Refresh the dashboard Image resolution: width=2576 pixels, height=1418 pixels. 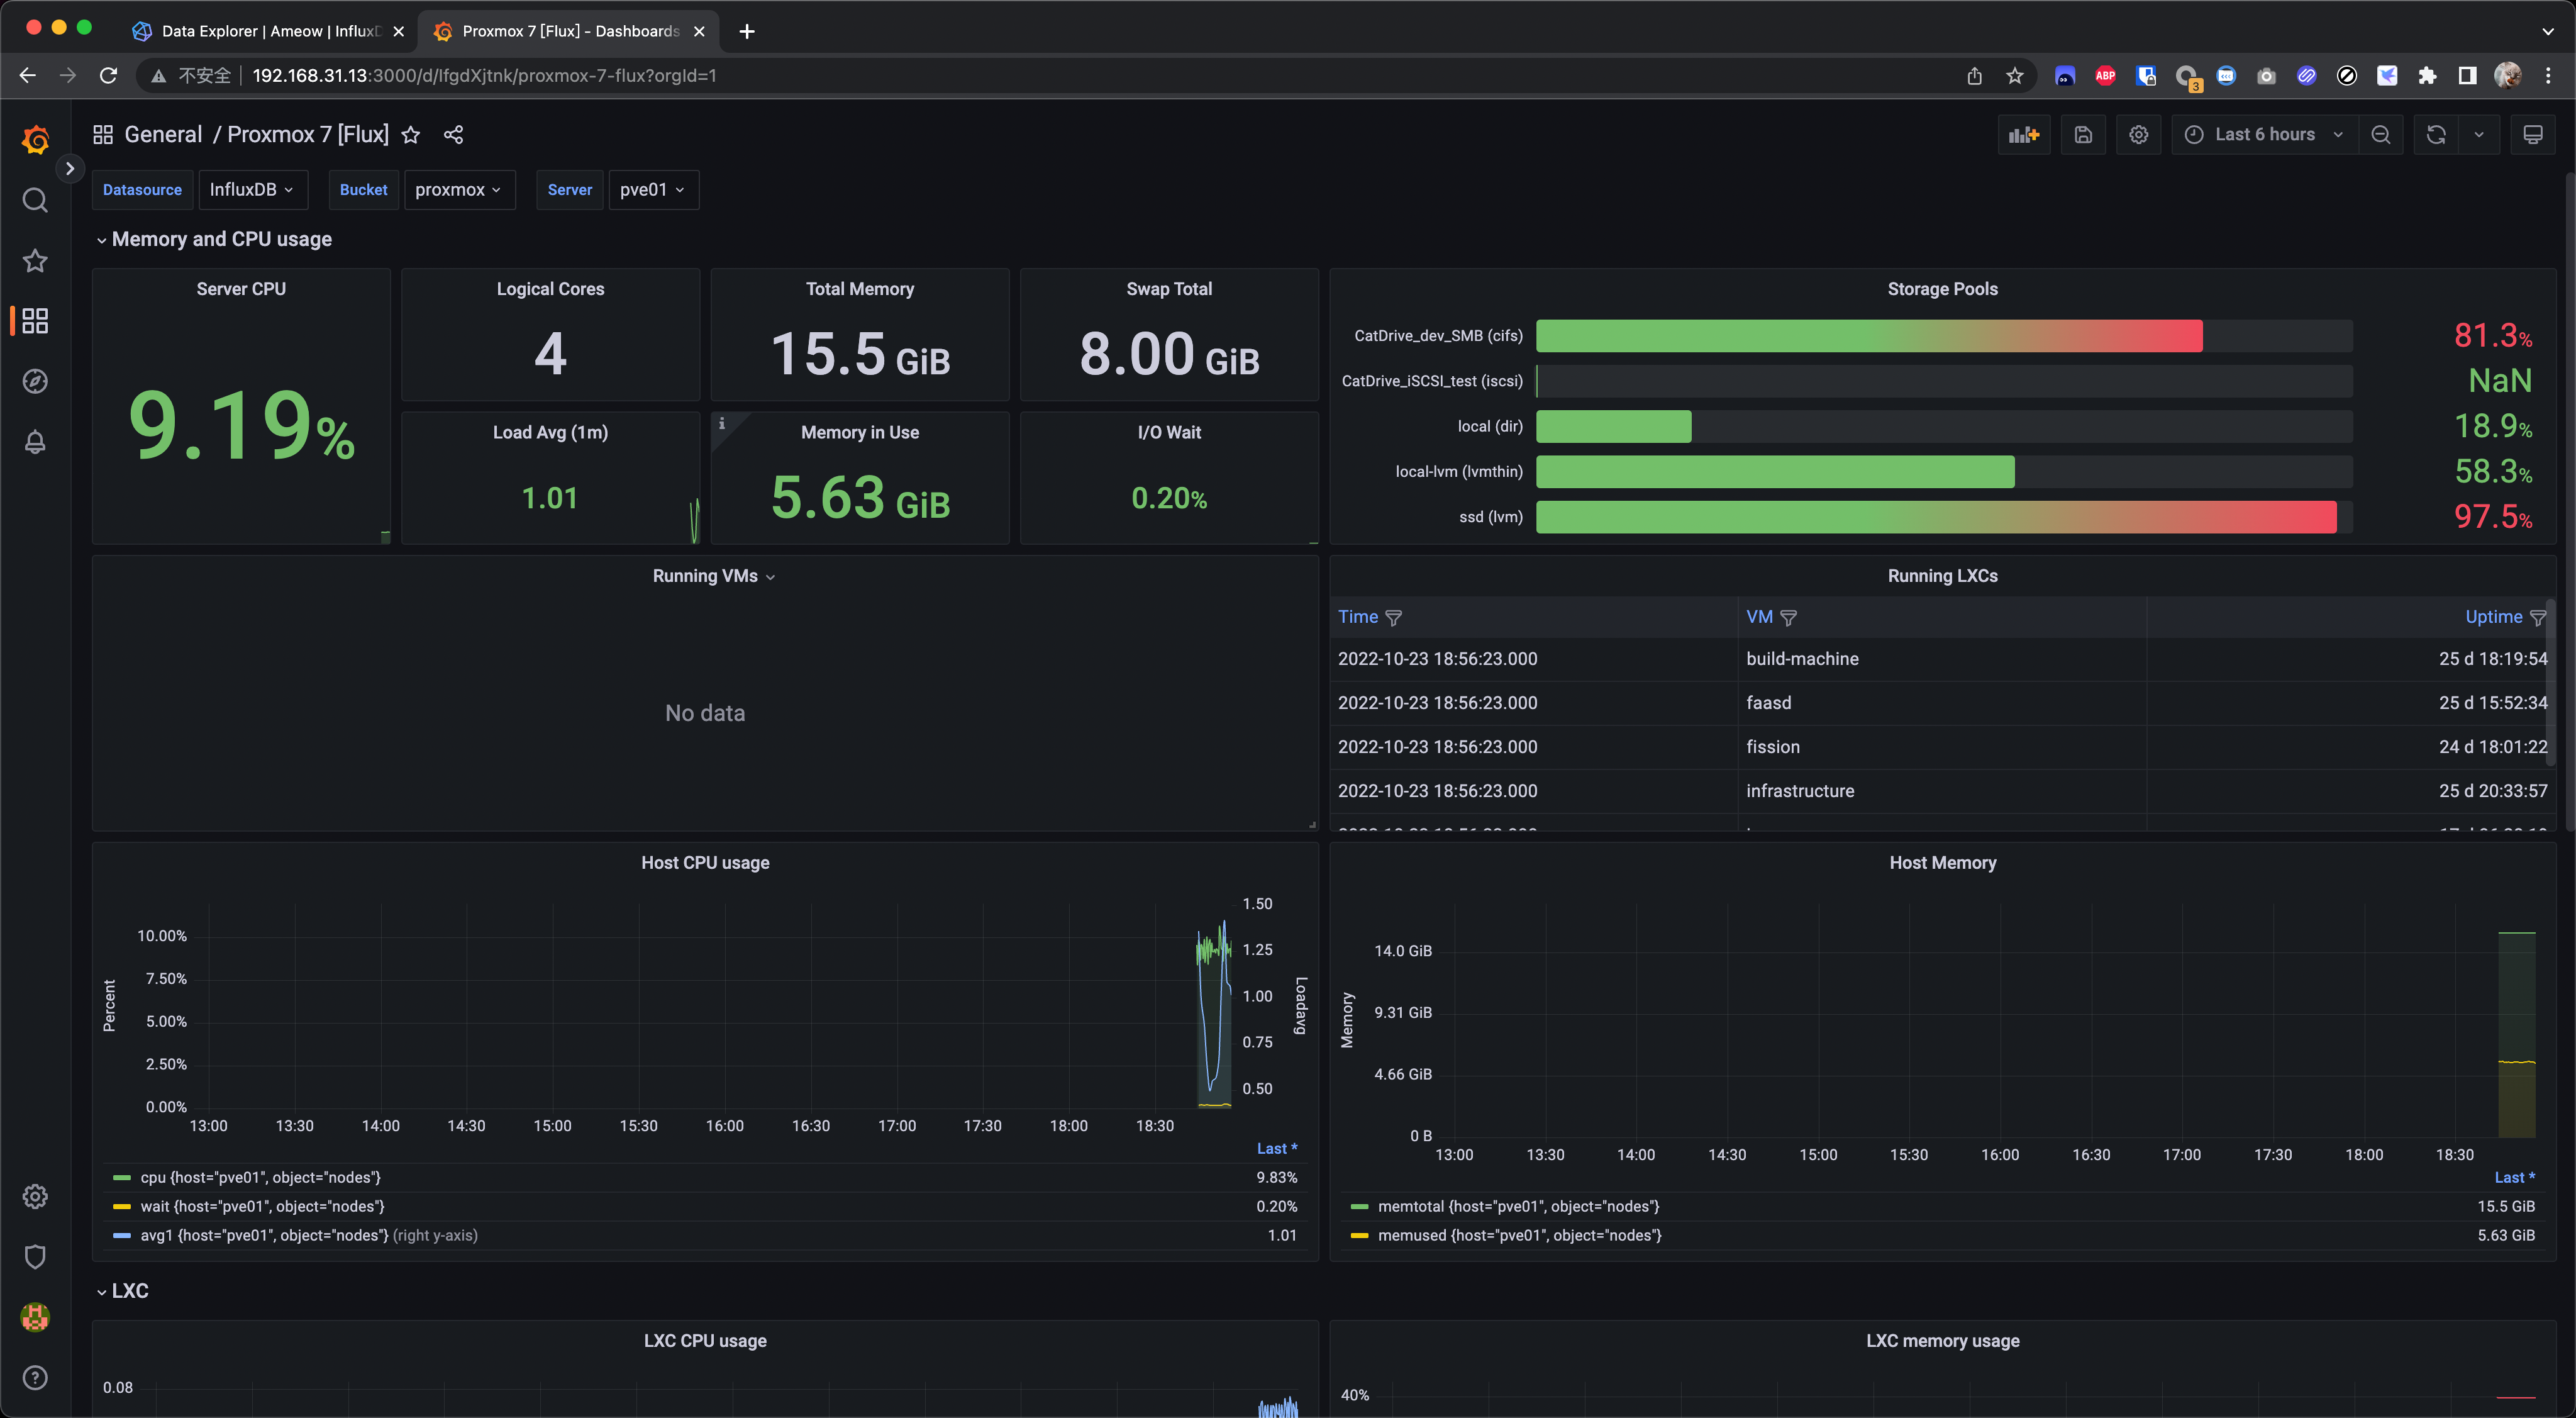point(2436,135)
